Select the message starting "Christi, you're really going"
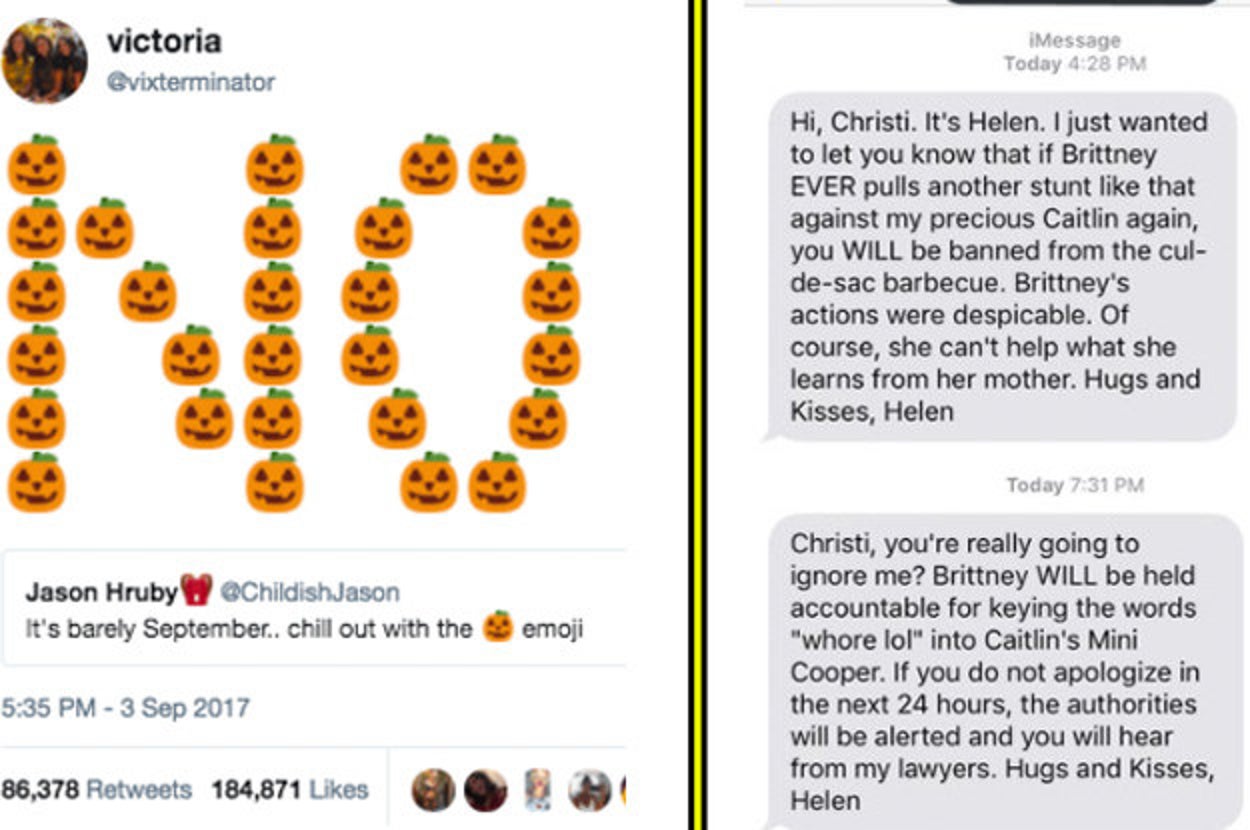The image size is (1250, 830). [1000, 672]
